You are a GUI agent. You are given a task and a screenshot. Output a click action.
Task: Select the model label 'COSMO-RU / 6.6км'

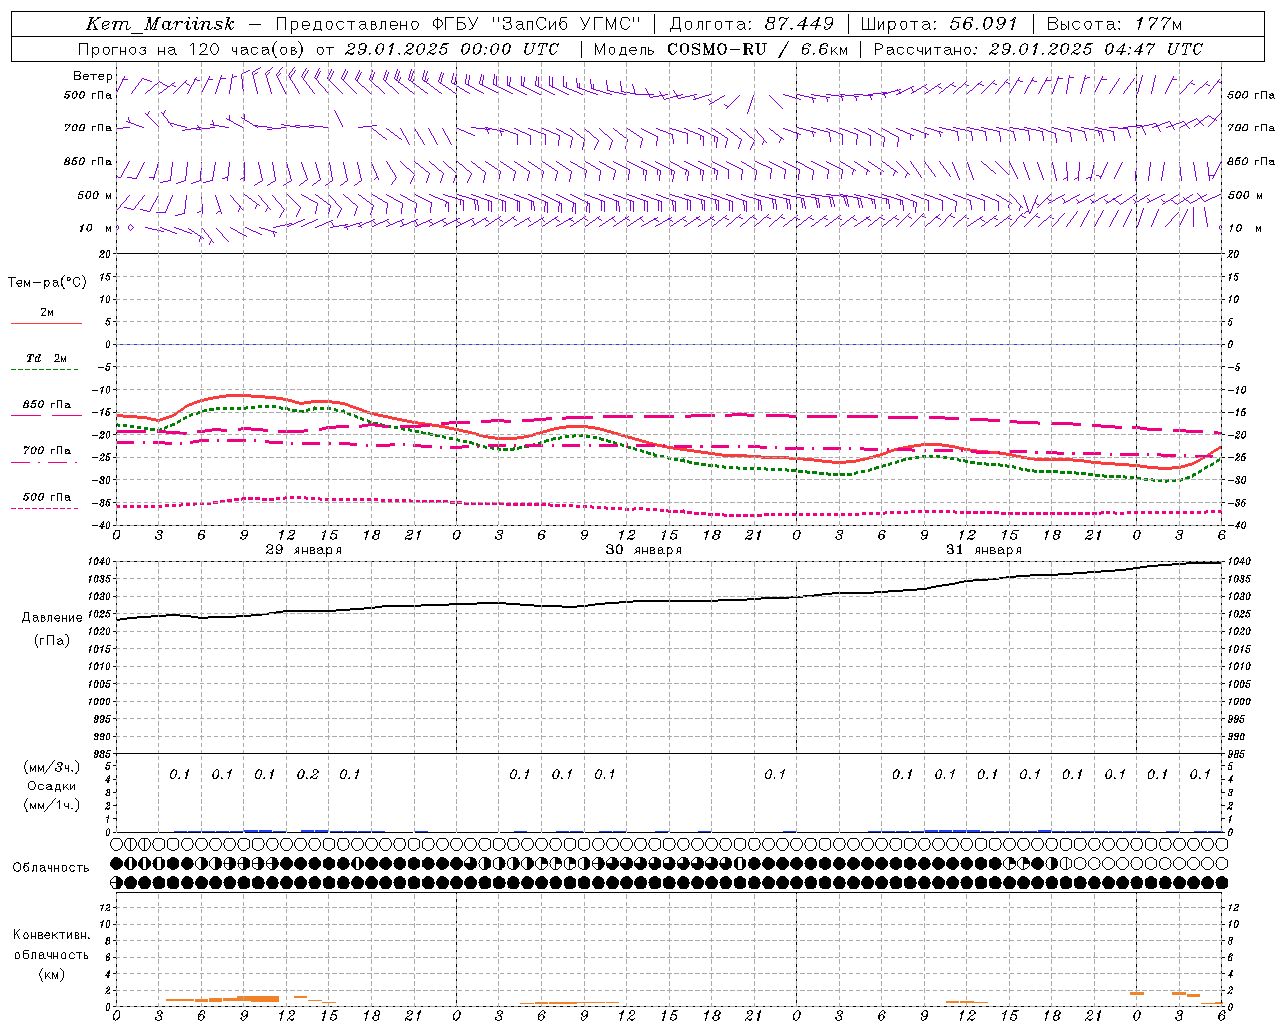click(x=758, y=49)
